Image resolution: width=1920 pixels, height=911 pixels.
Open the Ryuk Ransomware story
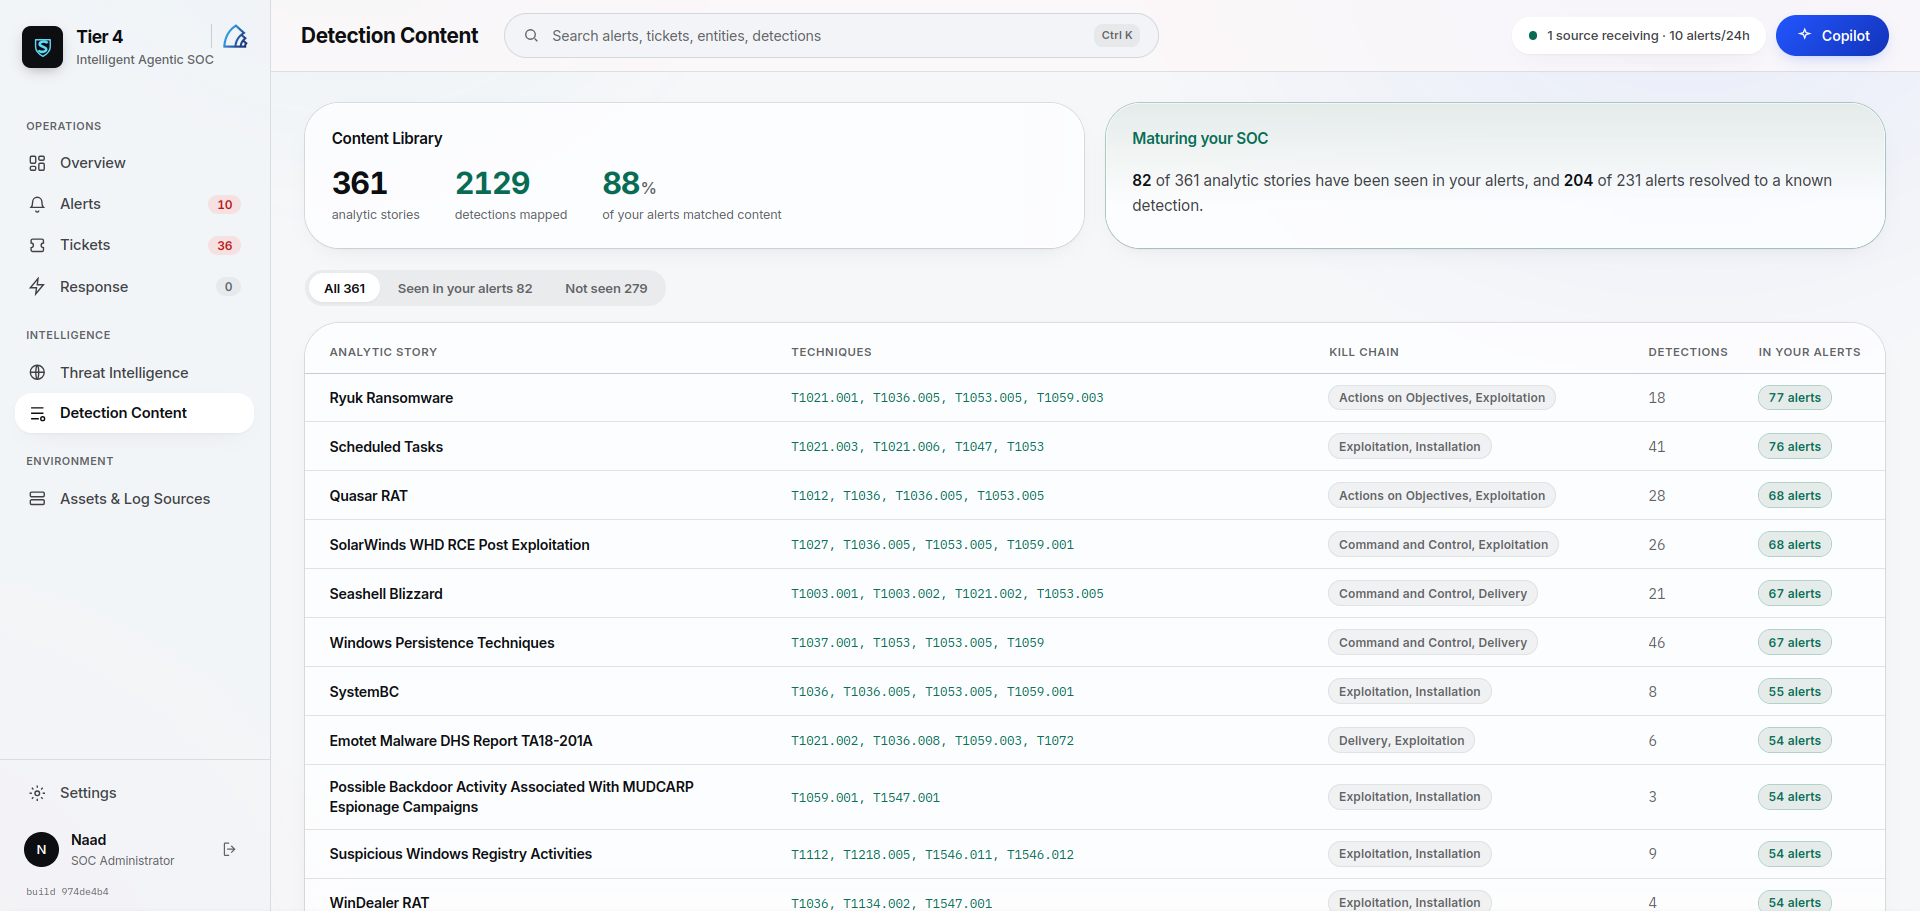pyautogui.click(x=391, y=398)
